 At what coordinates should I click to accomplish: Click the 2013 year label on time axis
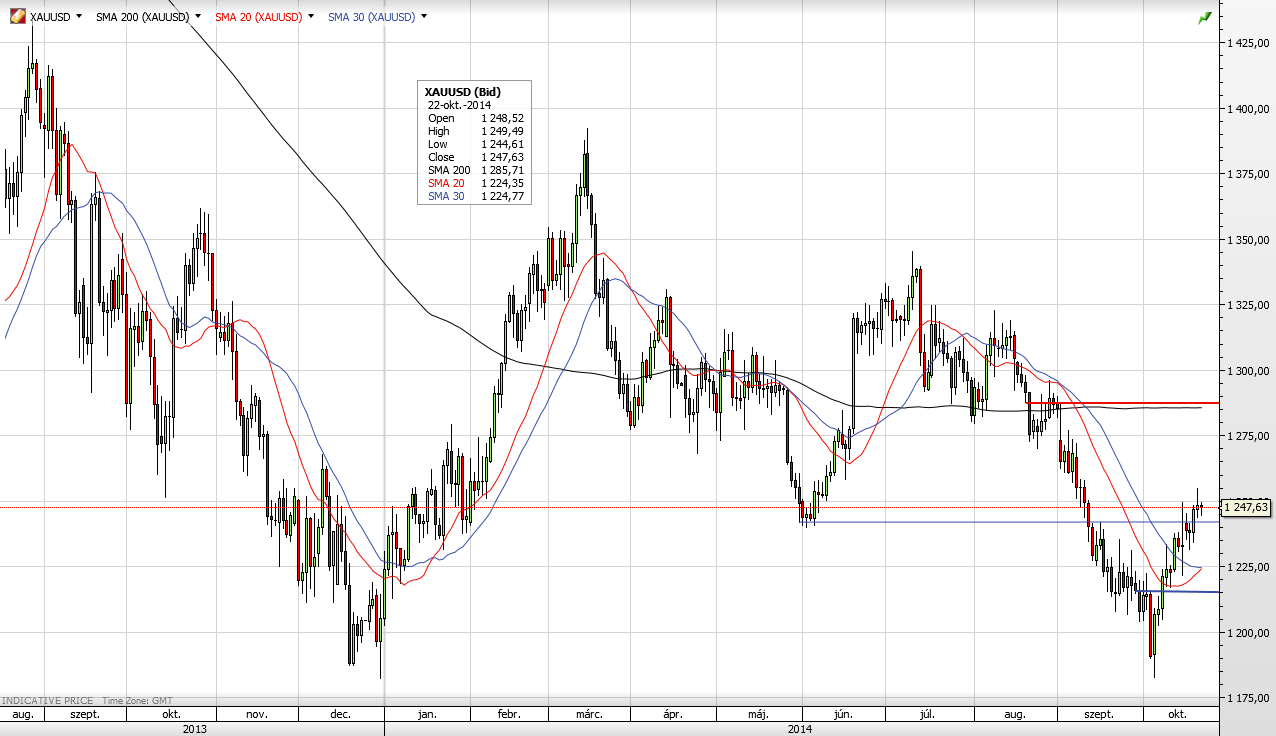point(194,729)
